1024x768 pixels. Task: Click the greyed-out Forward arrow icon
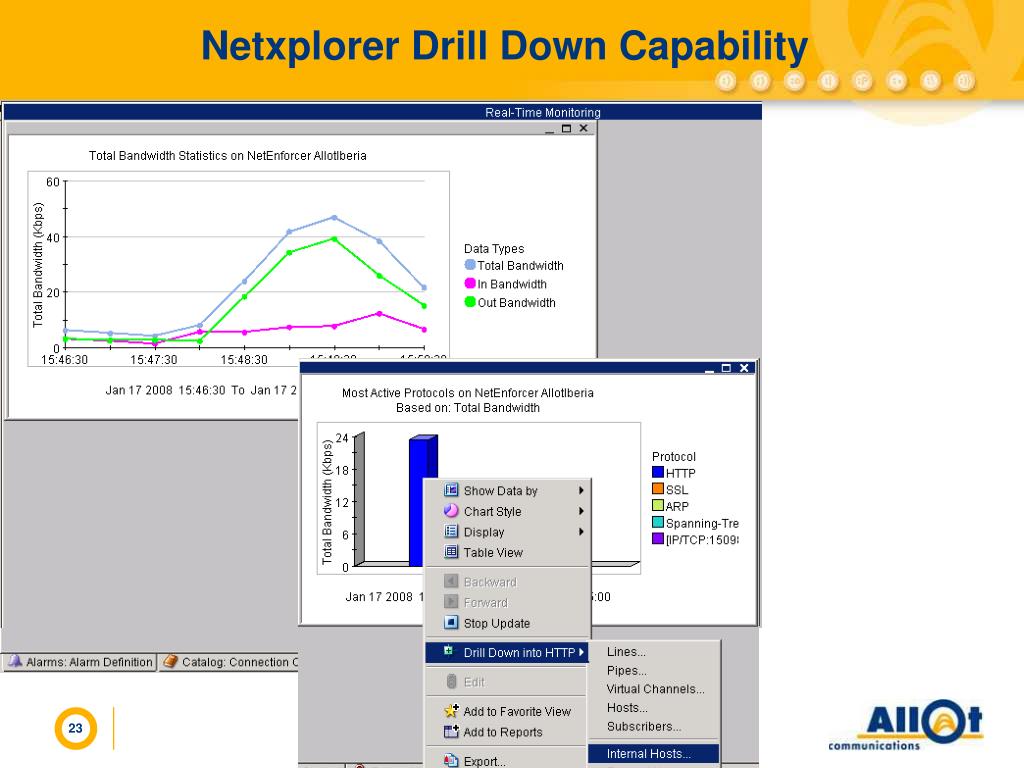click(x=451, y=601)
